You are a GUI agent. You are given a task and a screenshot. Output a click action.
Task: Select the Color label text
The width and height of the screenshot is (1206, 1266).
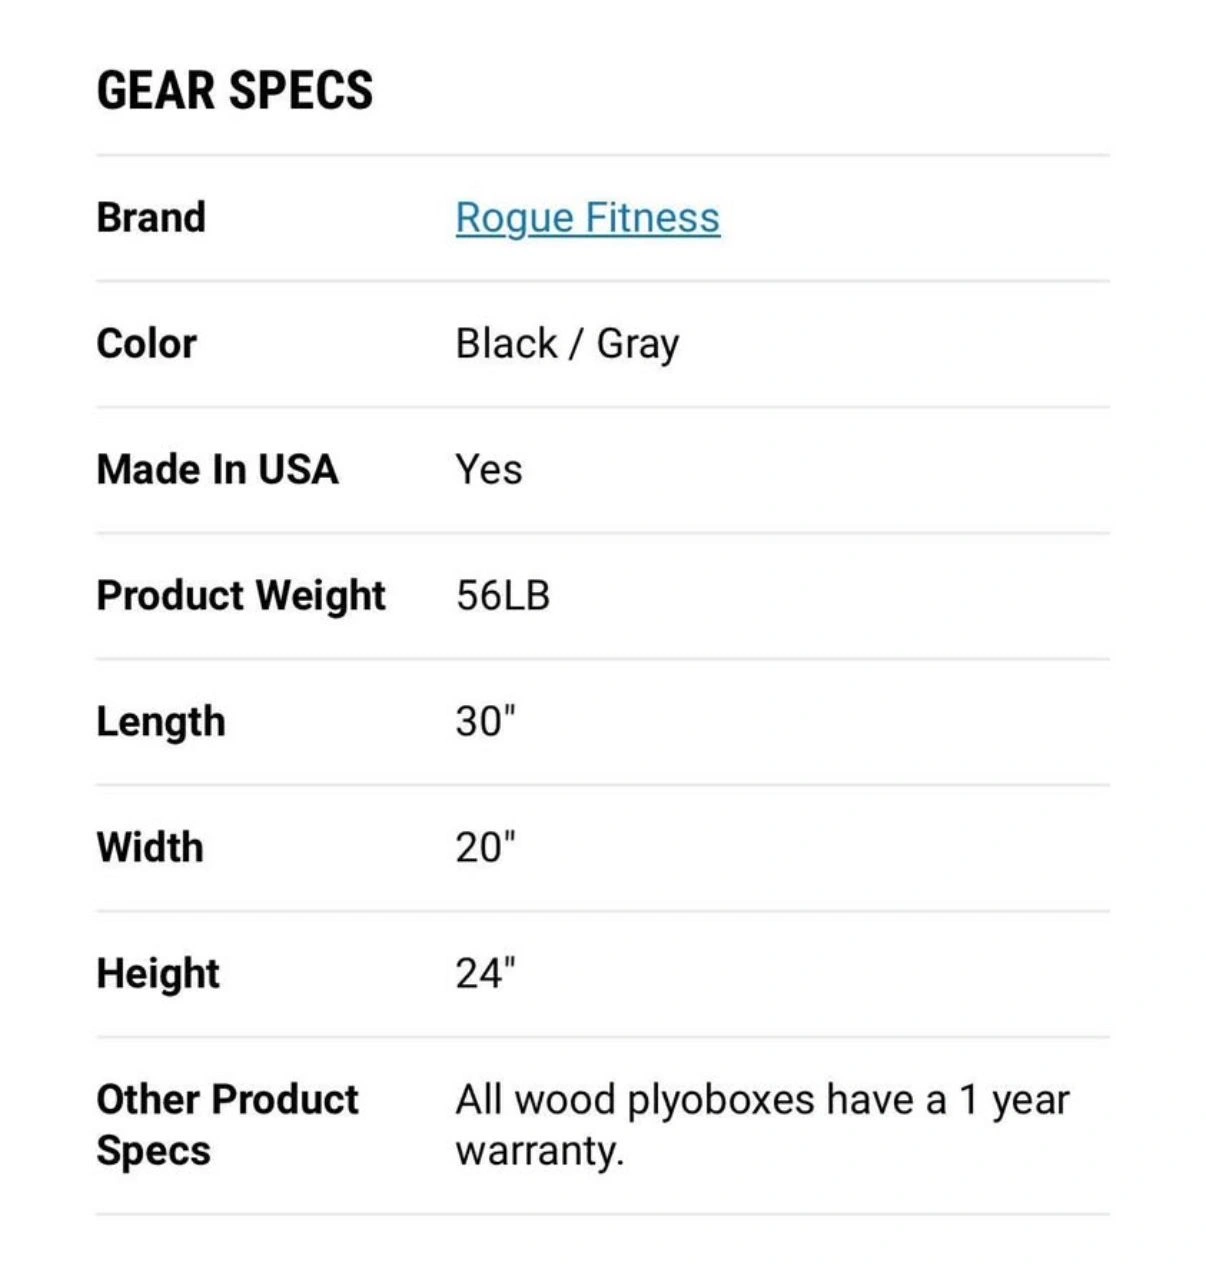point(146,343)
